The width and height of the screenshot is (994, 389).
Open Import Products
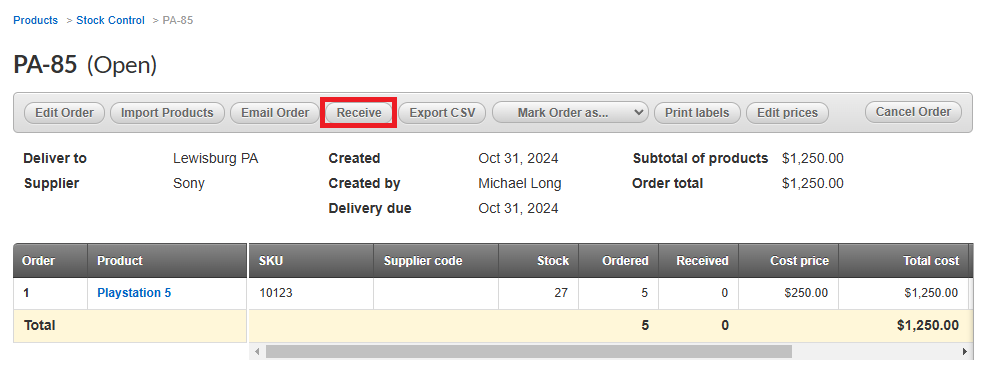(167, 113)
